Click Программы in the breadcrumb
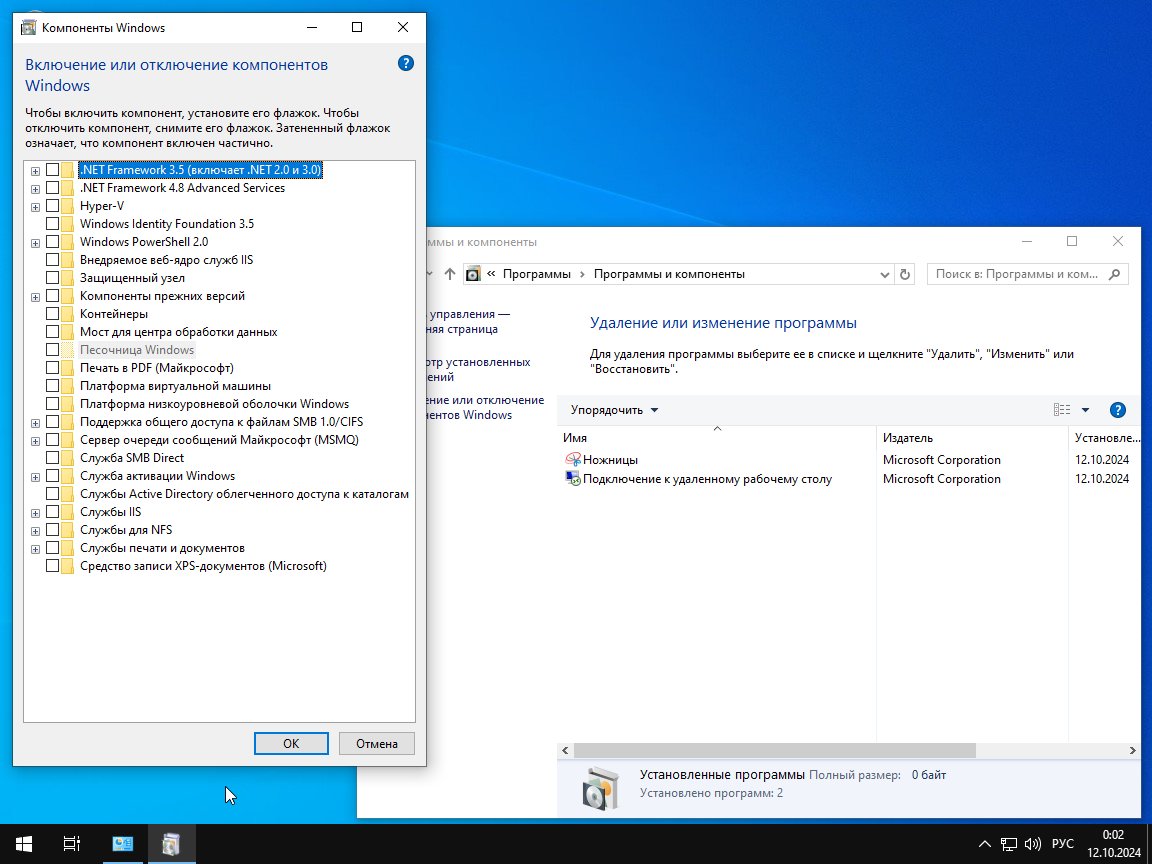Image resolution: width=1152 pixels, height=864 pixels. [536, 274]
